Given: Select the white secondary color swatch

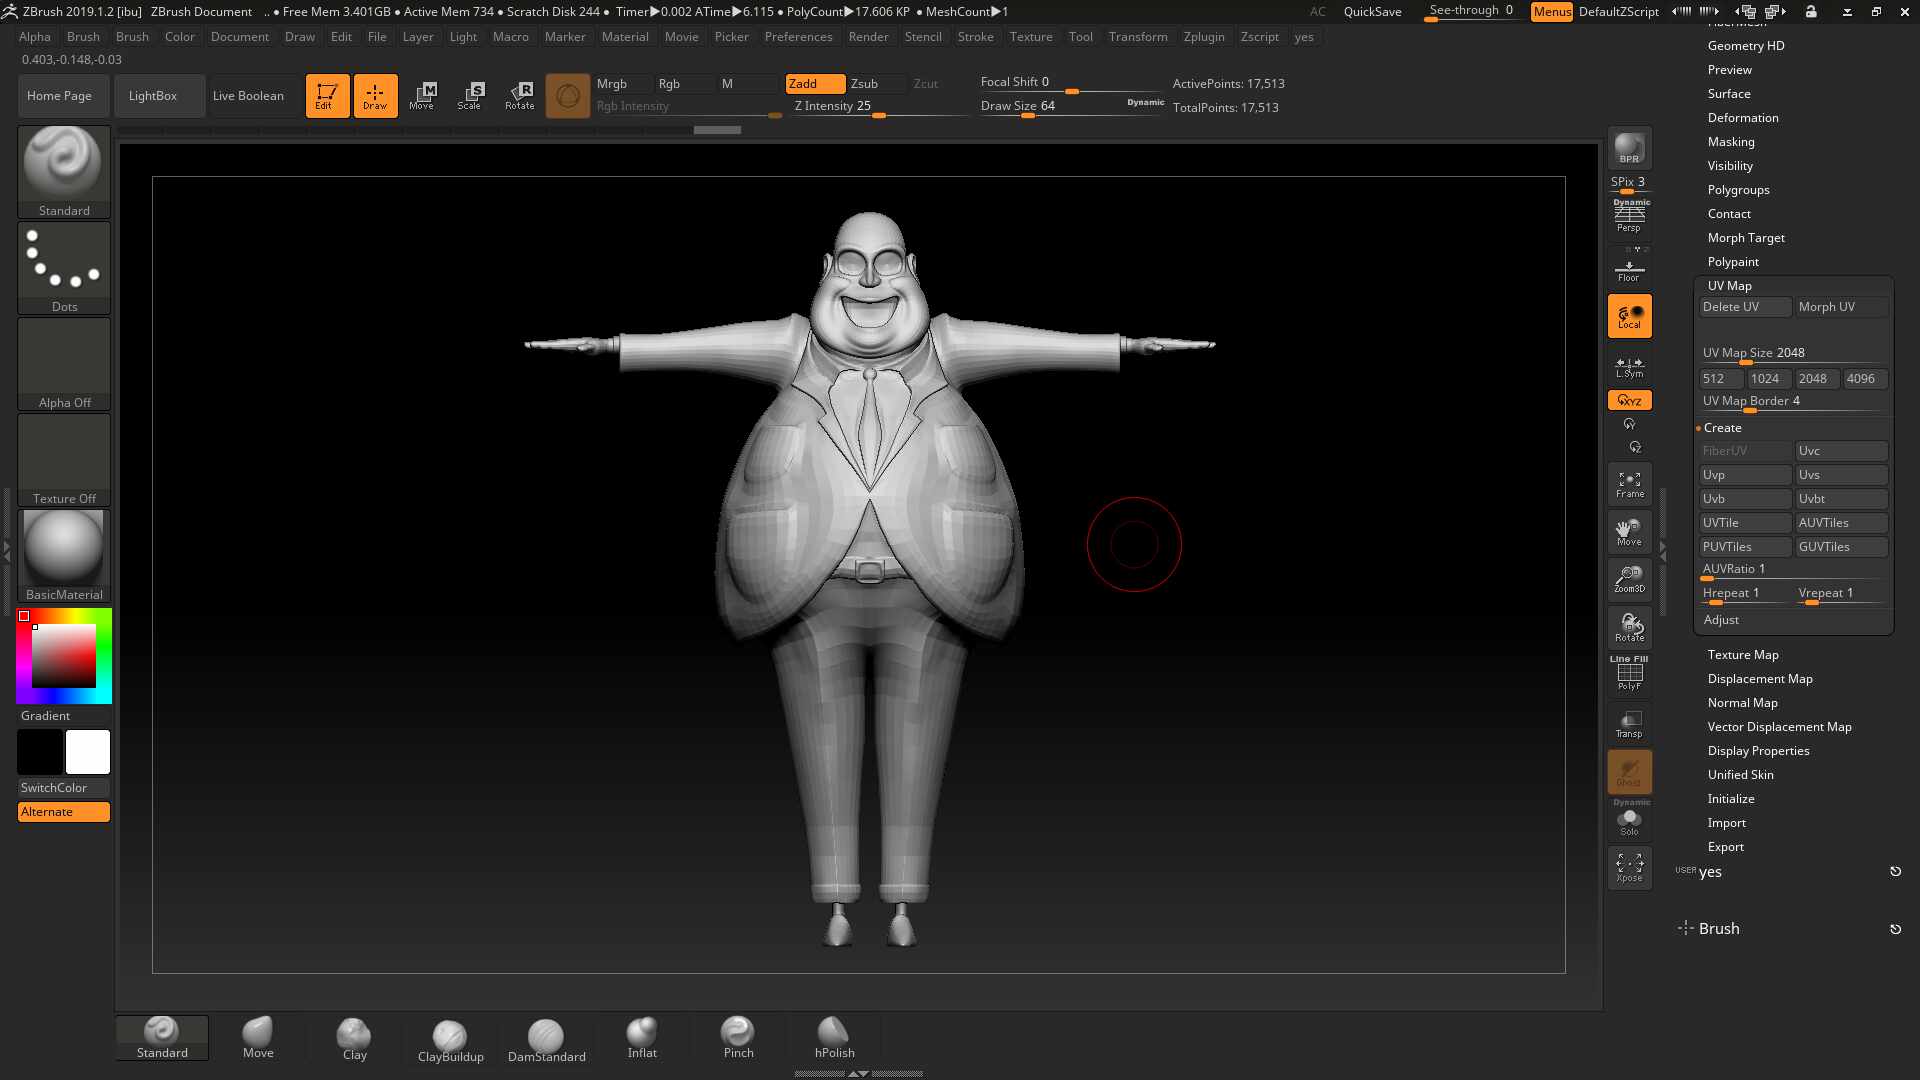Looking at the screenshot, I should [x=88, y=752].
